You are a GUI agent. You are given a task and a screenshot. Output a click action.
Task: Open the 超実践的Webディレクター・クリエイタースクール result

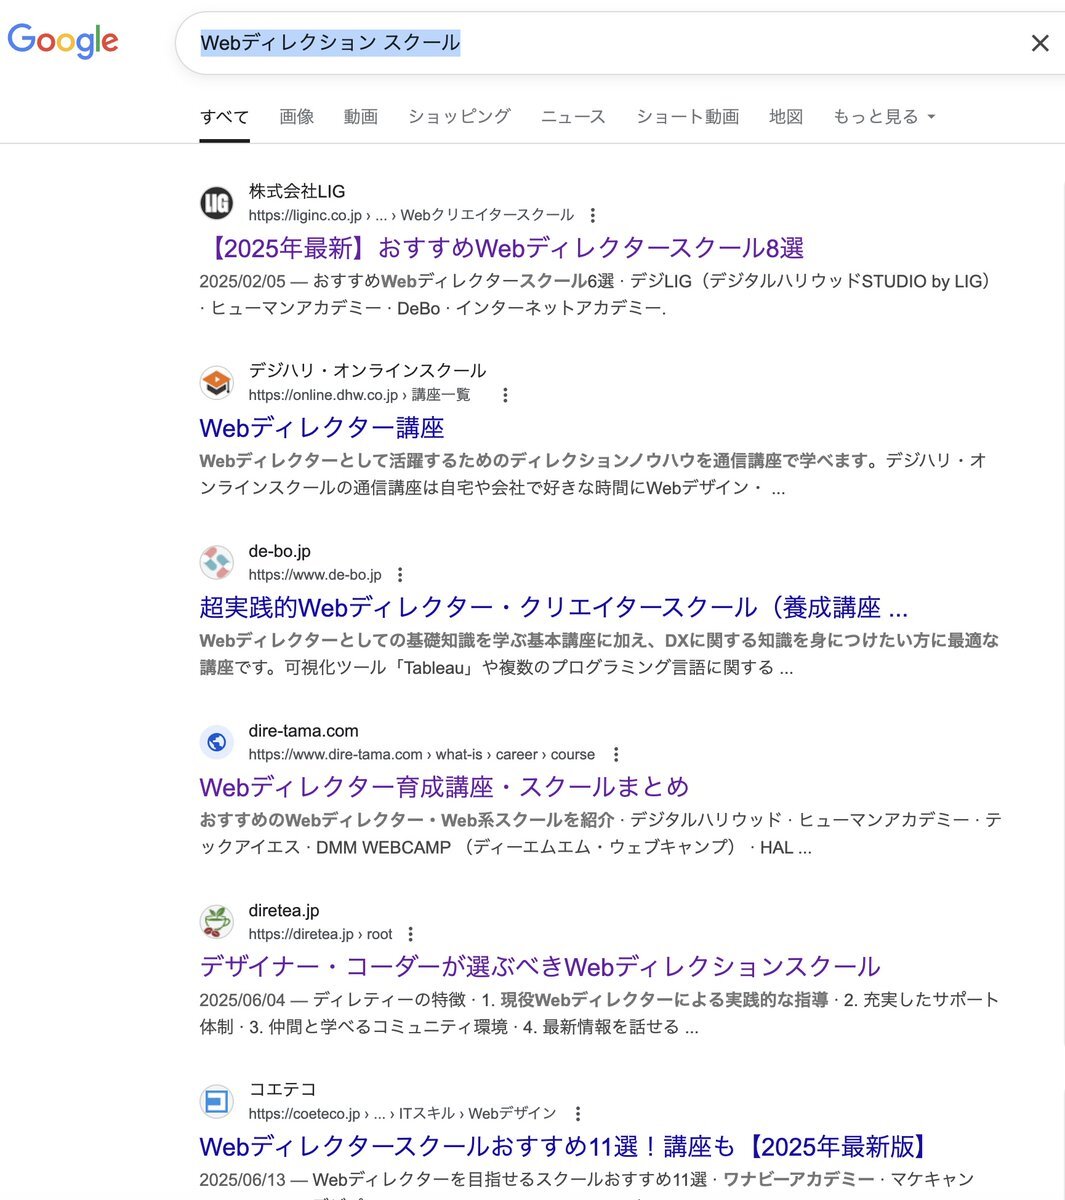pos(554,608)
